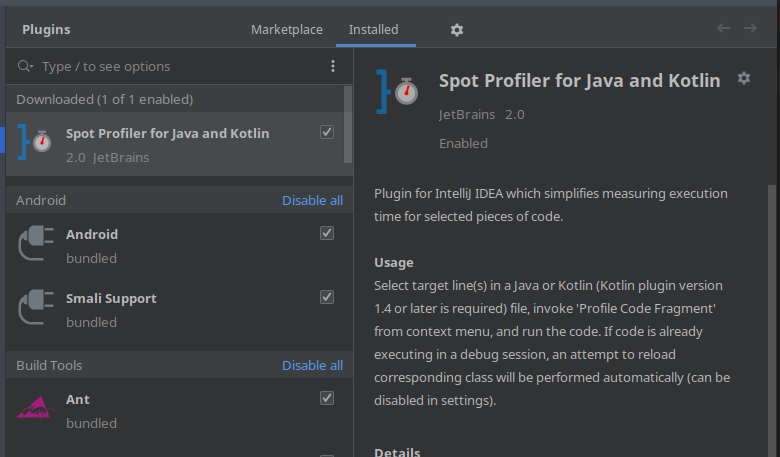Switch to the Marketplace tab
The image size is (780, 457).
pos(287,30)
